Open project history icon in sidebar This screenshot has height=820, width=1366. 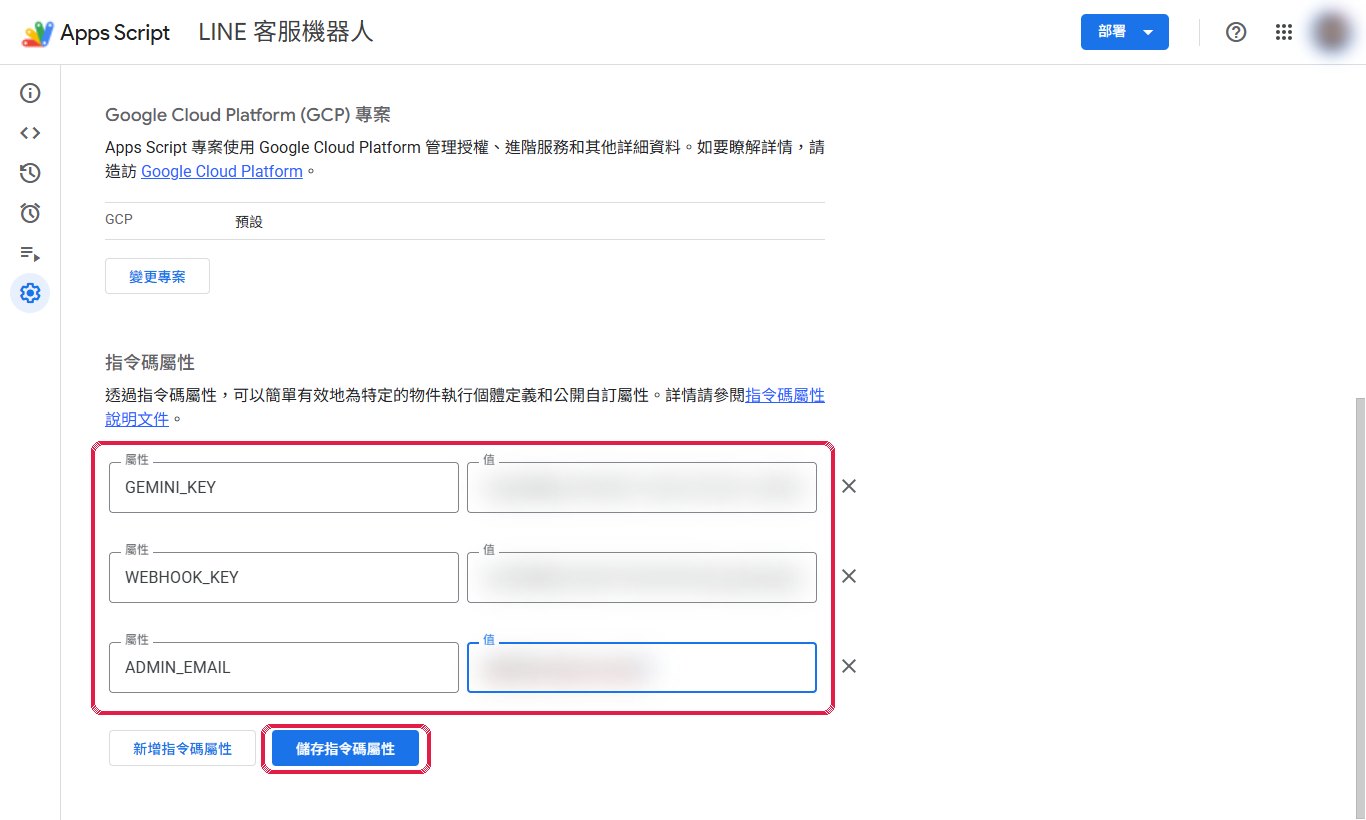pyautogui.click(x=30, y=173)
